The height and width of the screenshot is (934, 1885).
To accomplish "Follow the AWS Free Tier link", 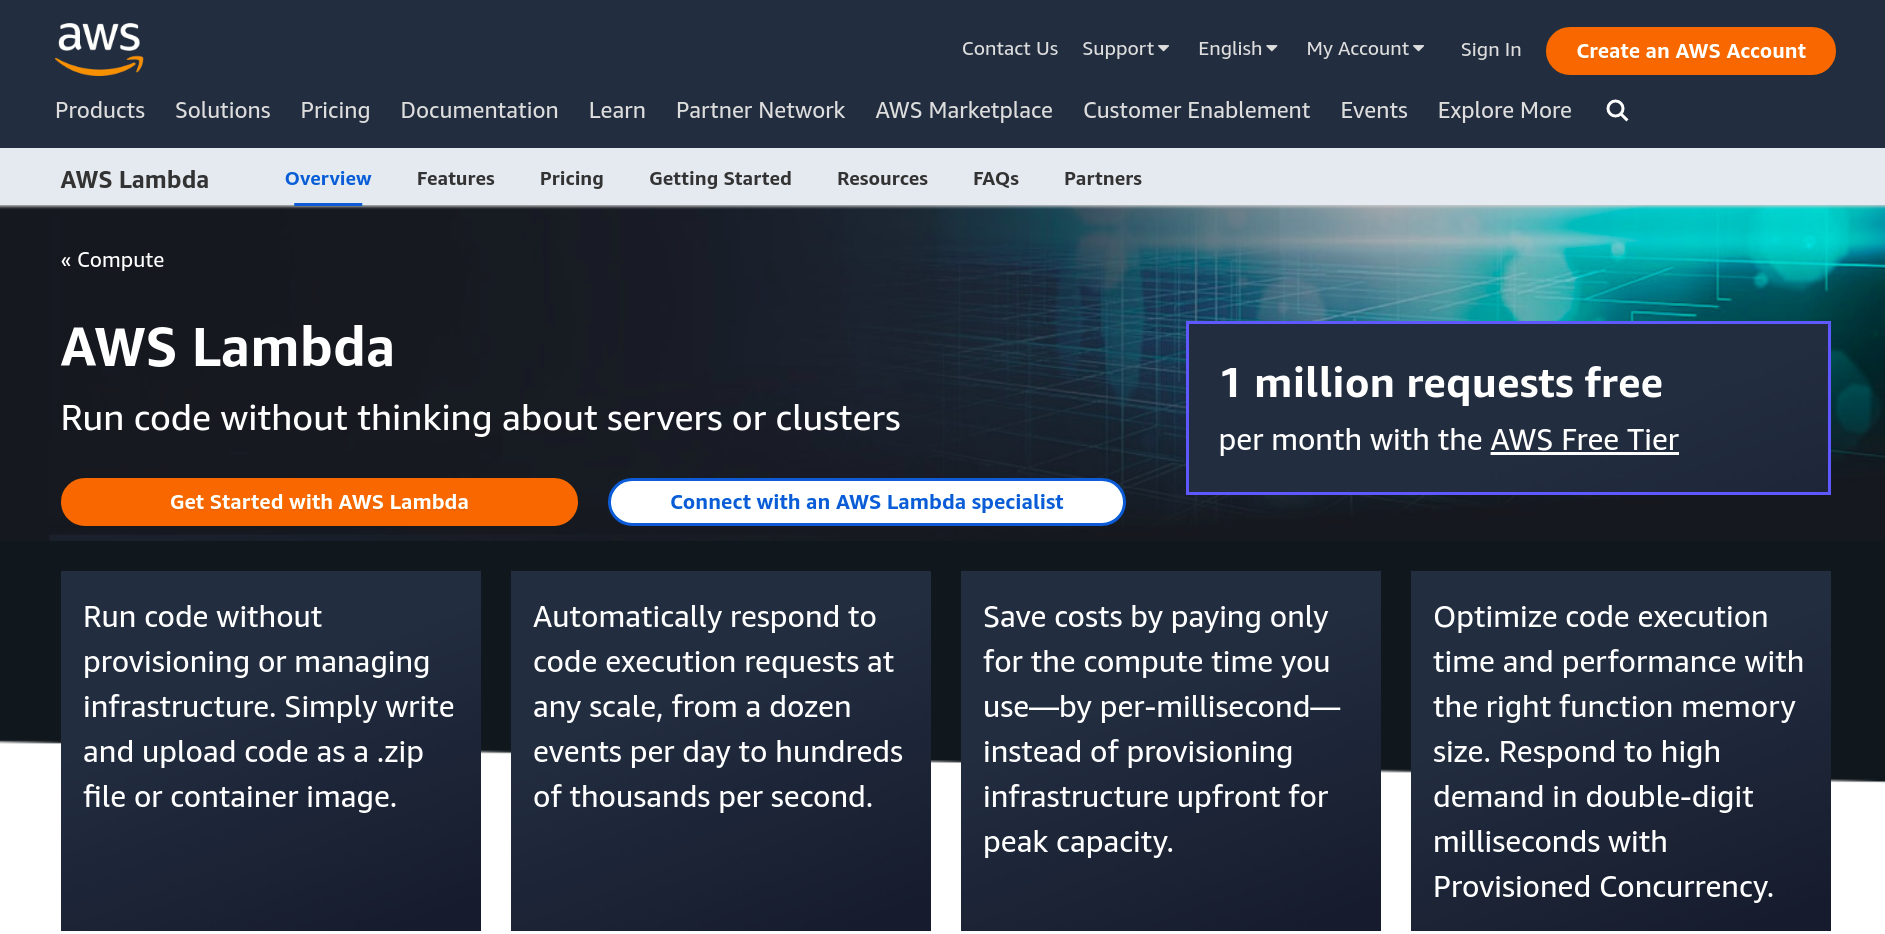I will [x=1584, y=440].
